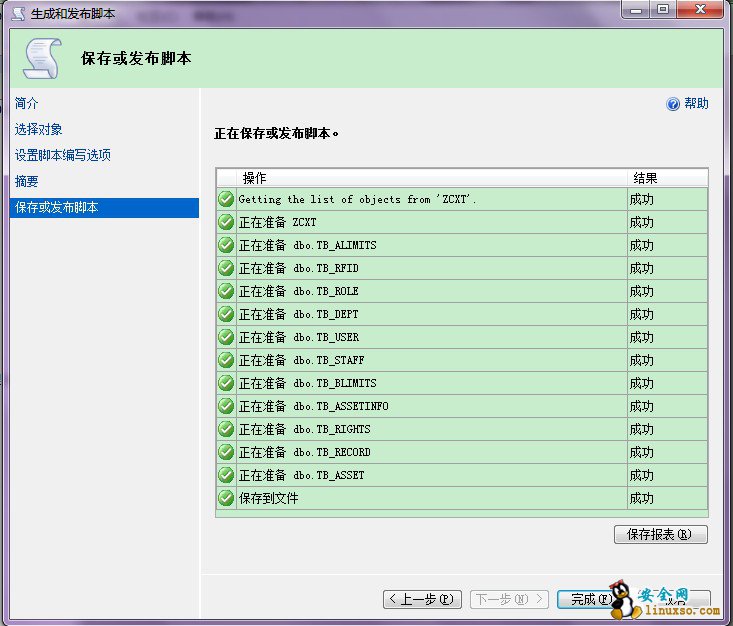Click the success icon for dbo.TB_ALIMITS row
Image resolution: width=733 pixels, height=626 pixels.
[226, 245]
